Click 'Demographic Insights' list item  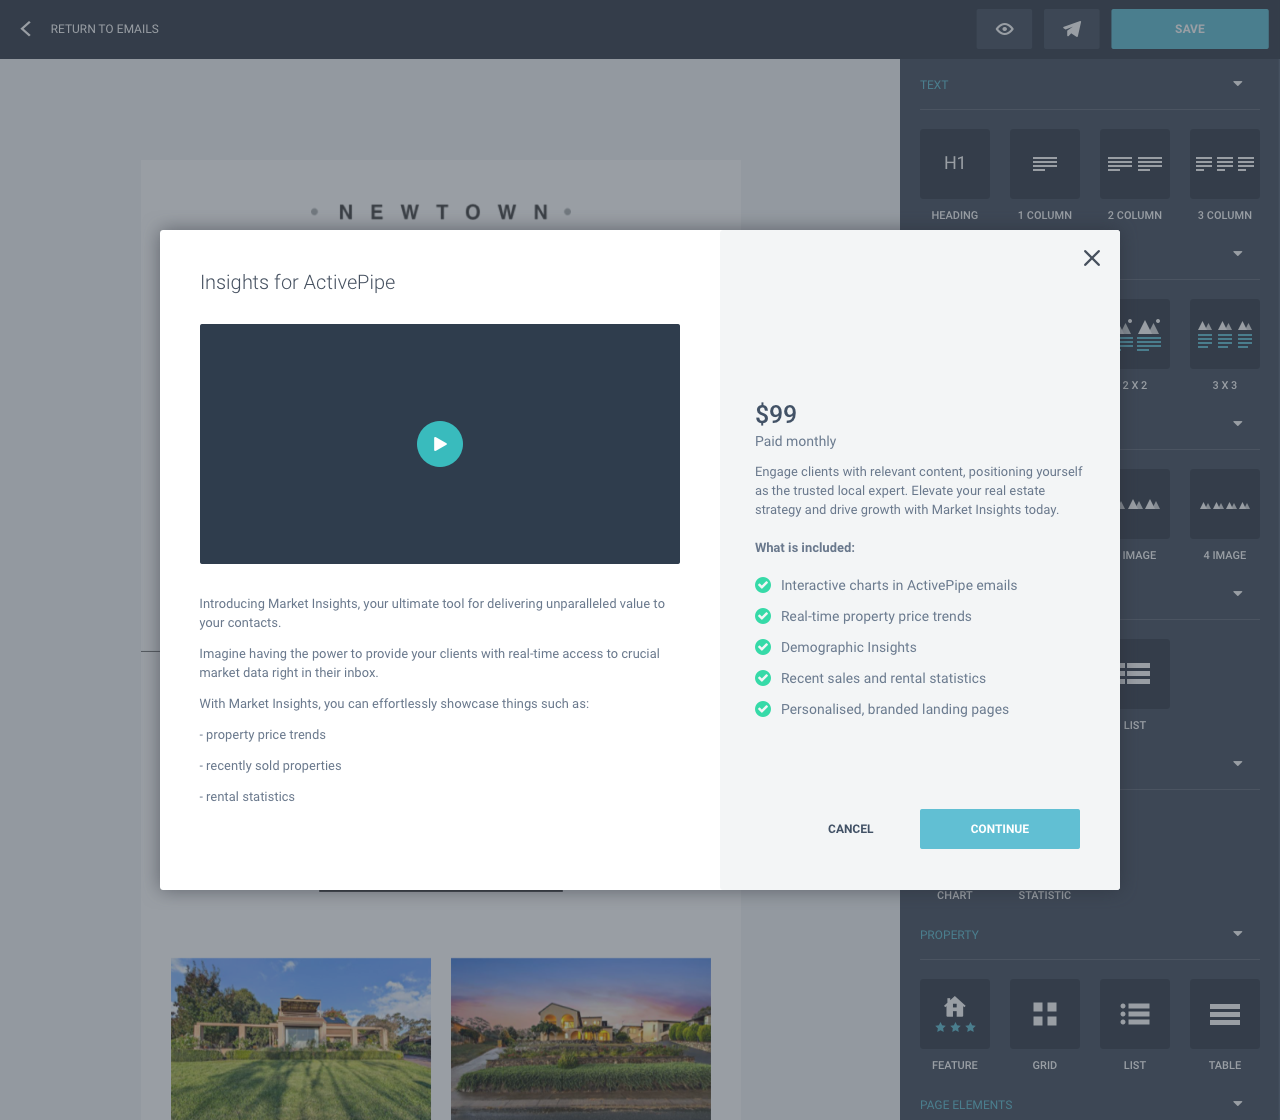click(x=849, y=648)
